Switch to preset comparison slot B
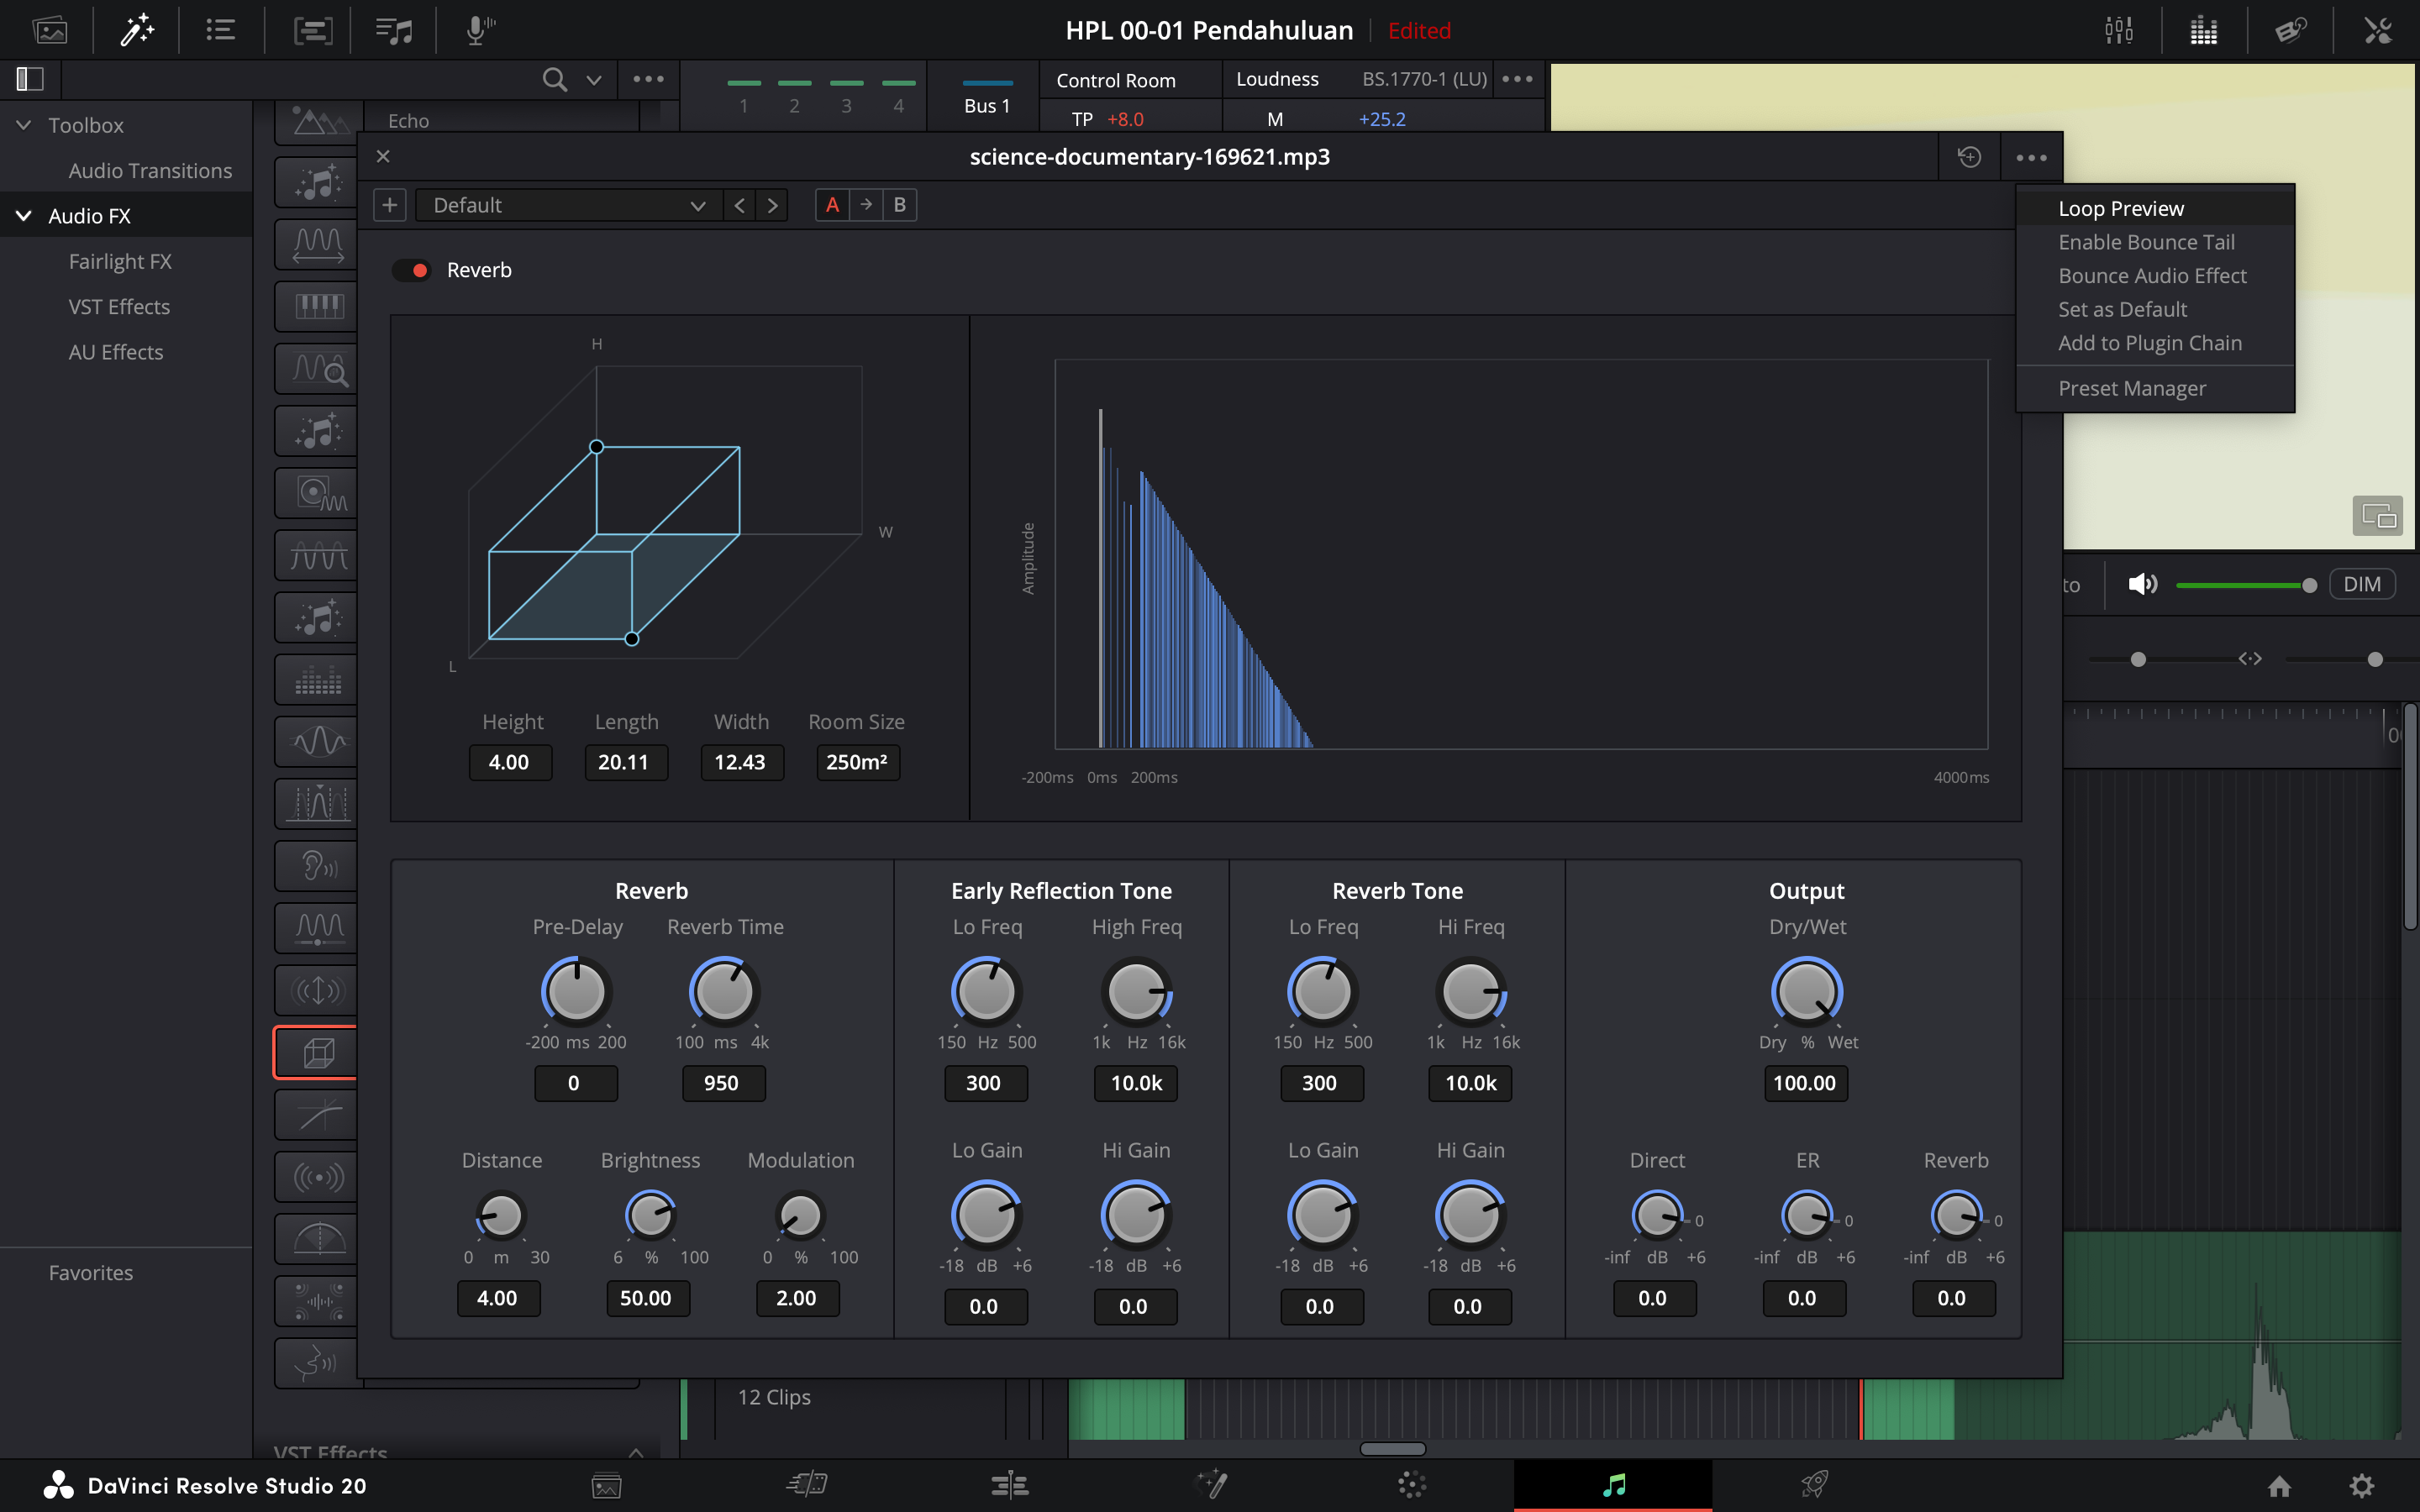The image size is (2420, 1512). [899, 205]
